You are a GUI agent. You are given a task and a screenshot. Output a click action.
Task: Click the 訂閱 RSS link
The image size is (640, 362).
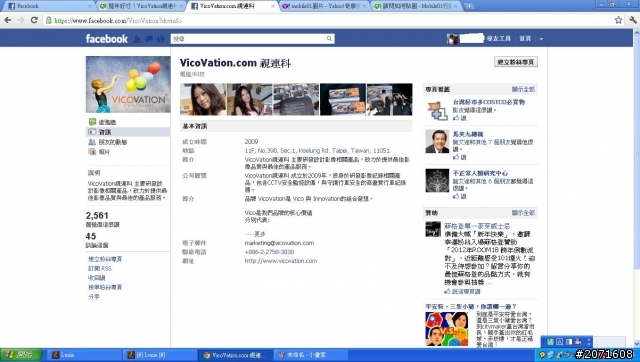click(100, 269)
